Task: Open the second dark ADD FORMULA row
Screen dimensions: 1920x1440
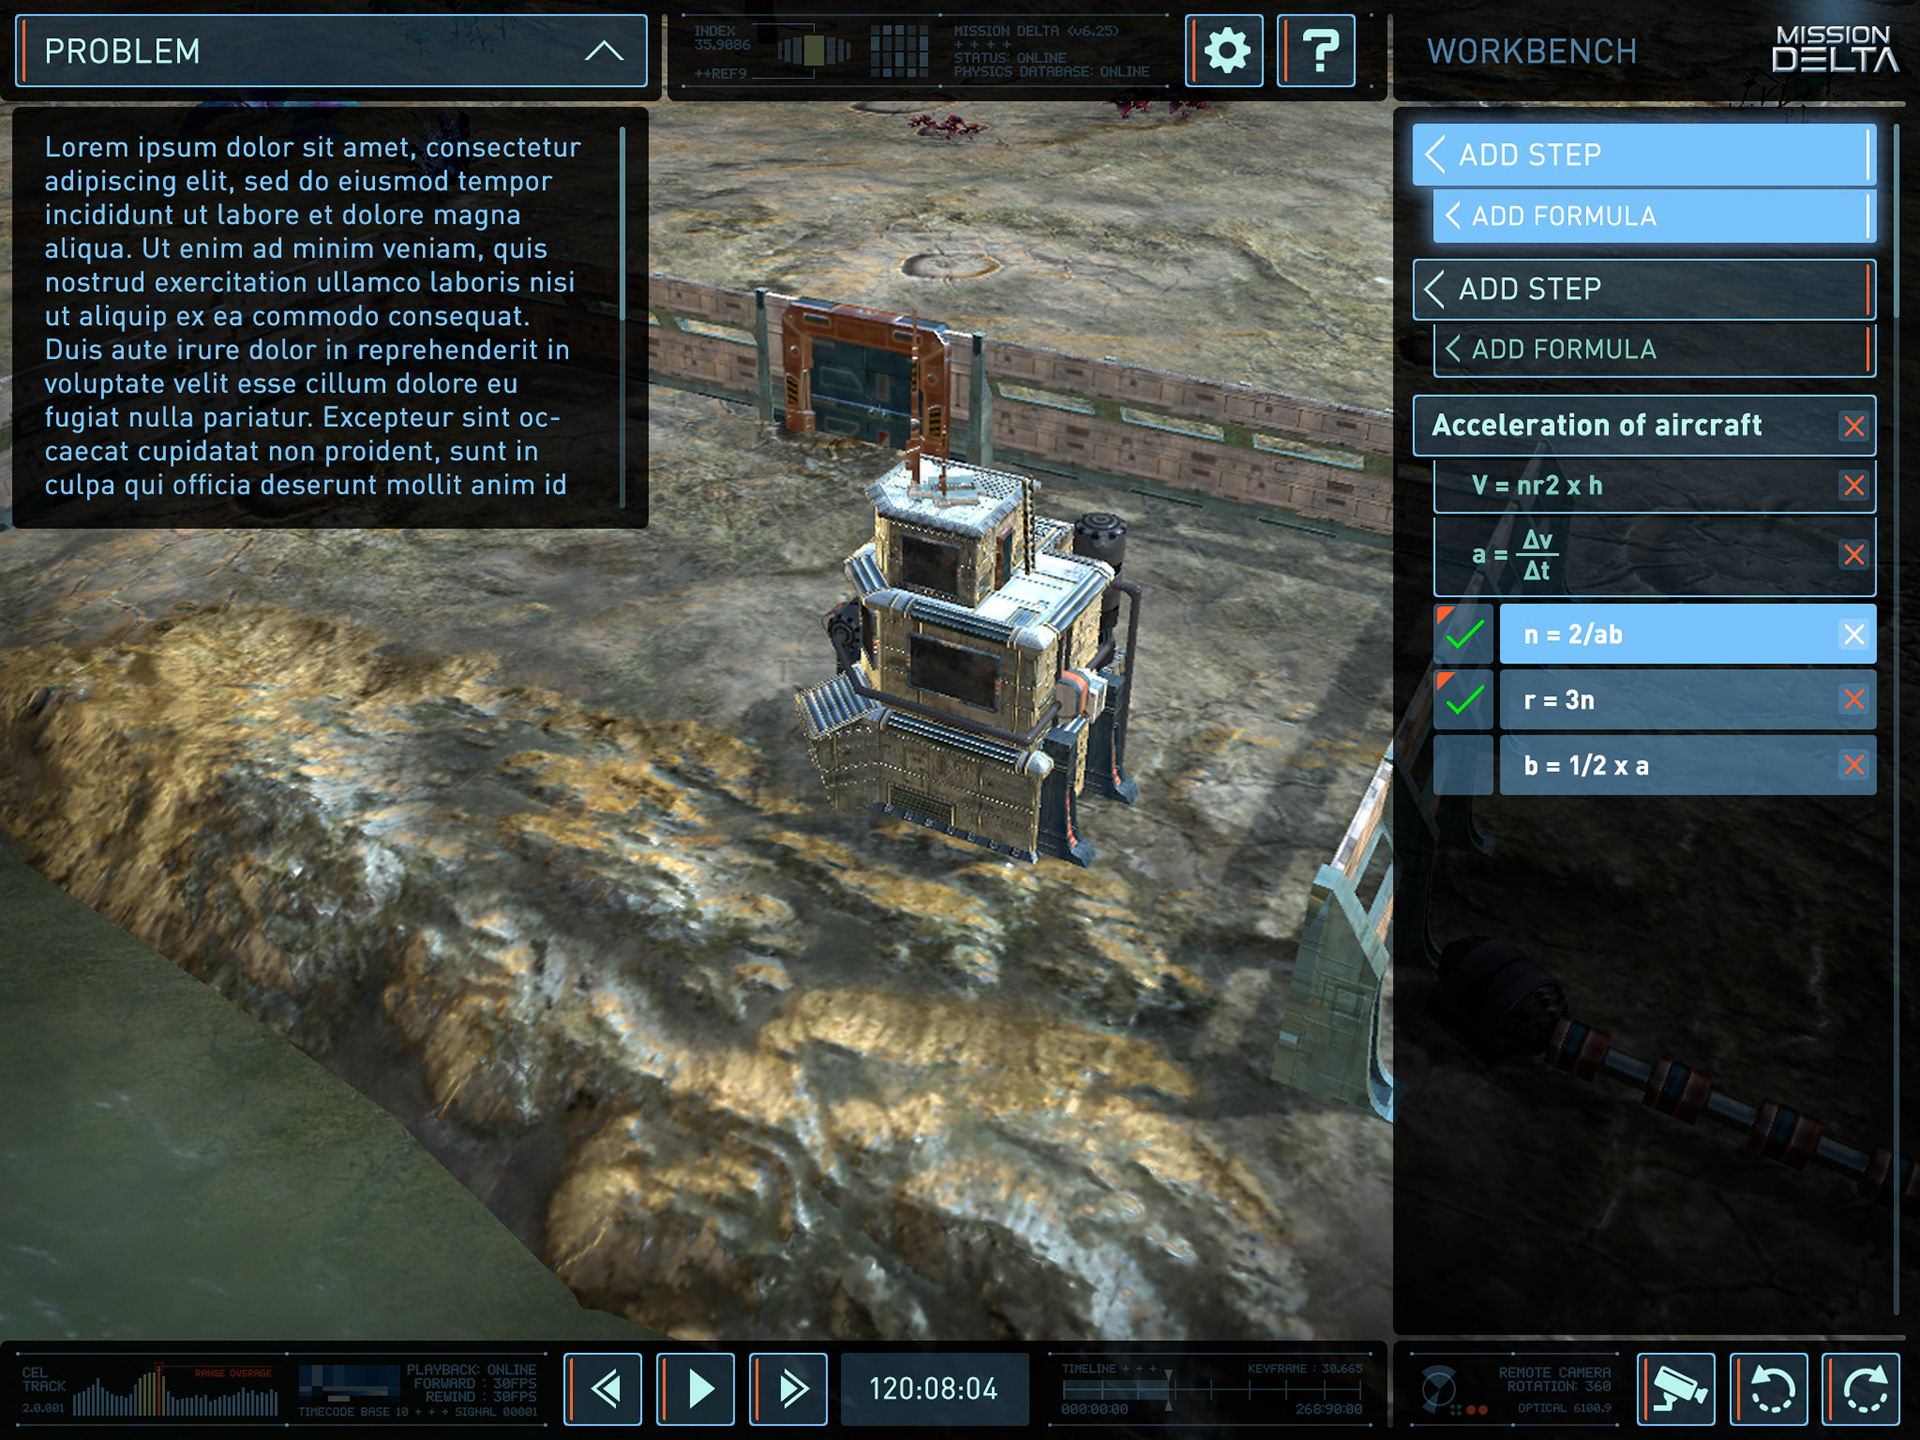Action: tap(1652, 350)
